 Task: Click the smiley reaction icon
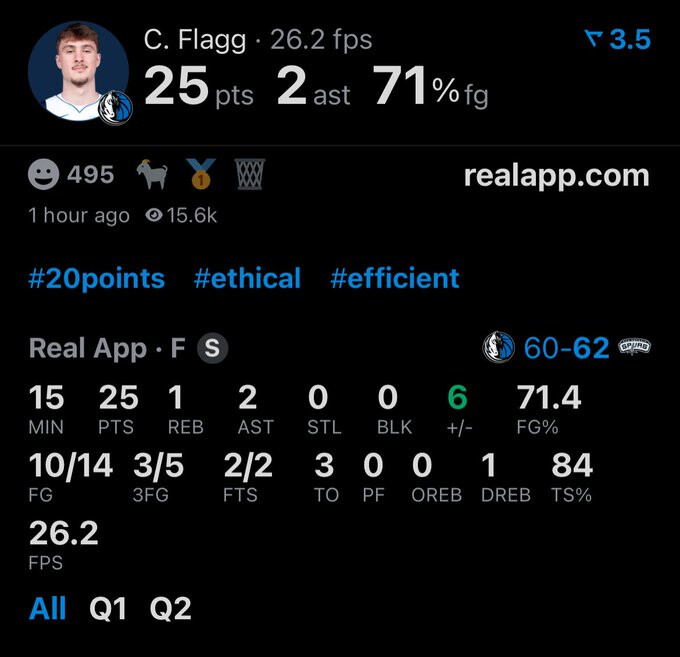point(43,176)
